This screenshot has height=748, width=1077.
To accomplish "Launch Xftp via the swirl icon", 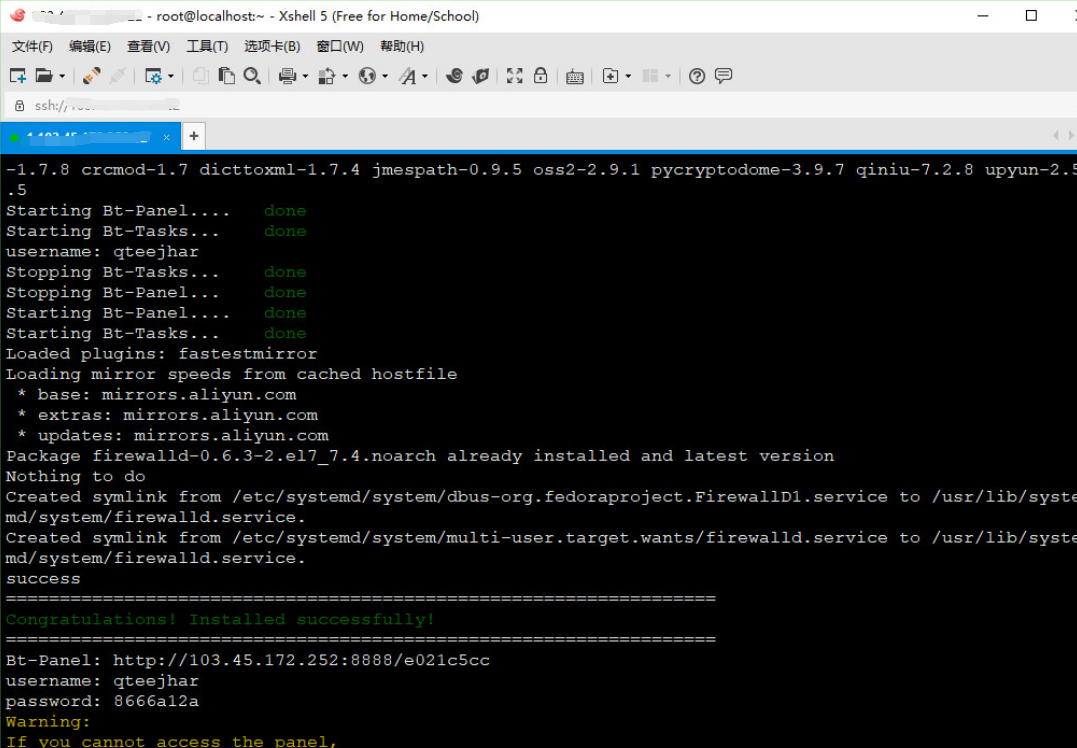I will coord(454,76).
